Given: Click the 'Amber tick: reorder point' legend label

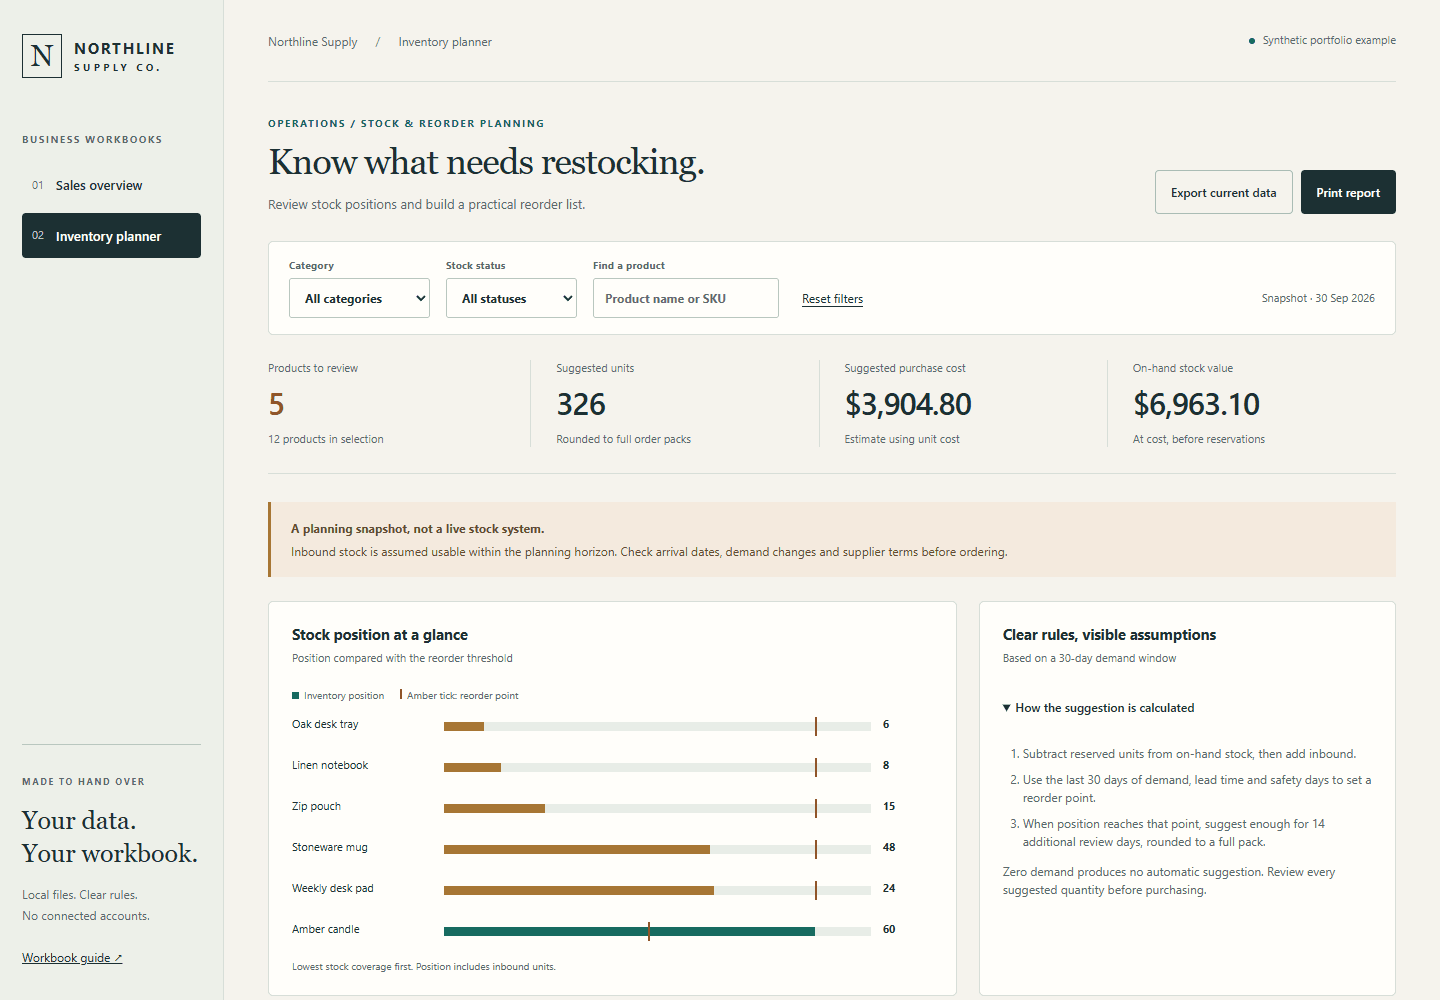Looking at the screenshot, I should click(463, 696).
